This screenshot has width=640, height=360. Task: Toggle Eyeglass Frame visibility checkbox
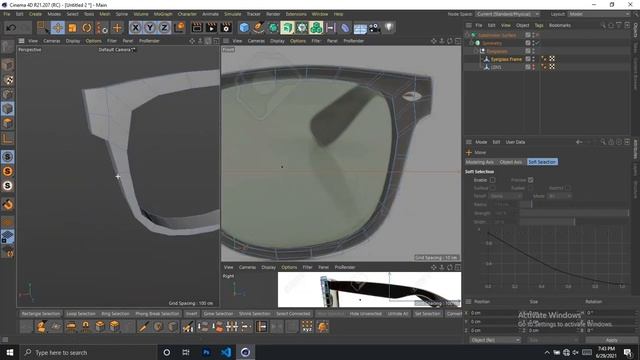click(528, 59)
